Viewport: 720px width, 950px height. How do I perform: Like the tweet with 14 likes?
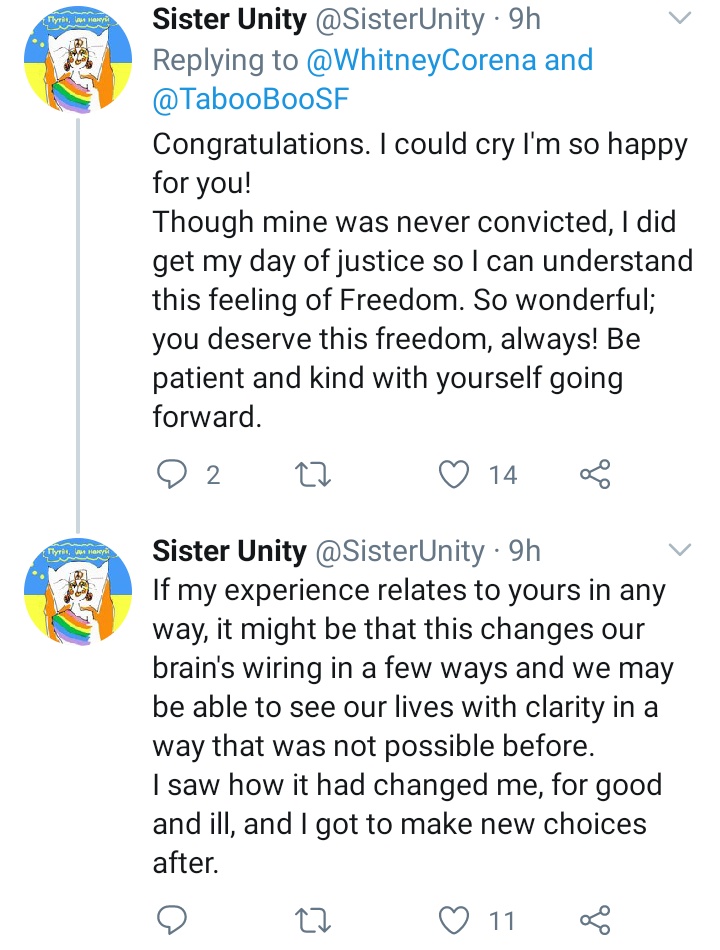pos(456,474)
